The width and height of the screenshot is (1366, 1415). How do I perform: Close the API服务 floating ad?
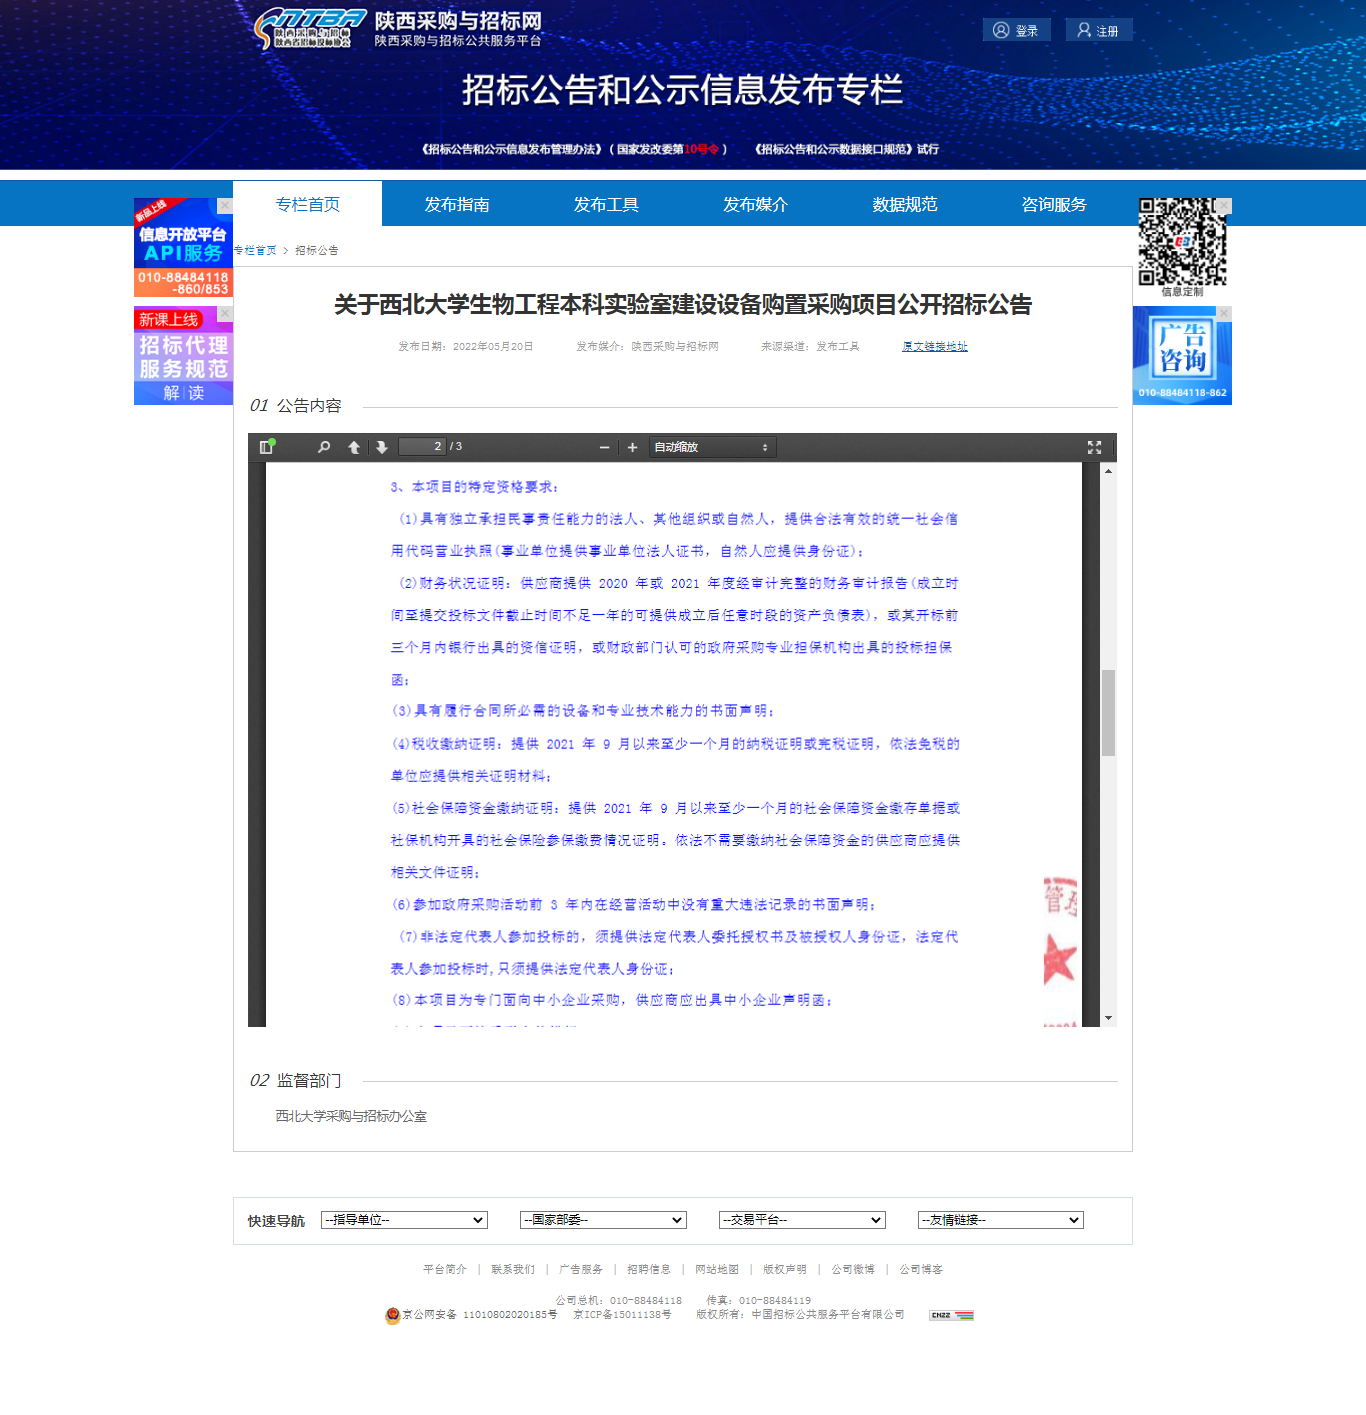coord(225,205)
